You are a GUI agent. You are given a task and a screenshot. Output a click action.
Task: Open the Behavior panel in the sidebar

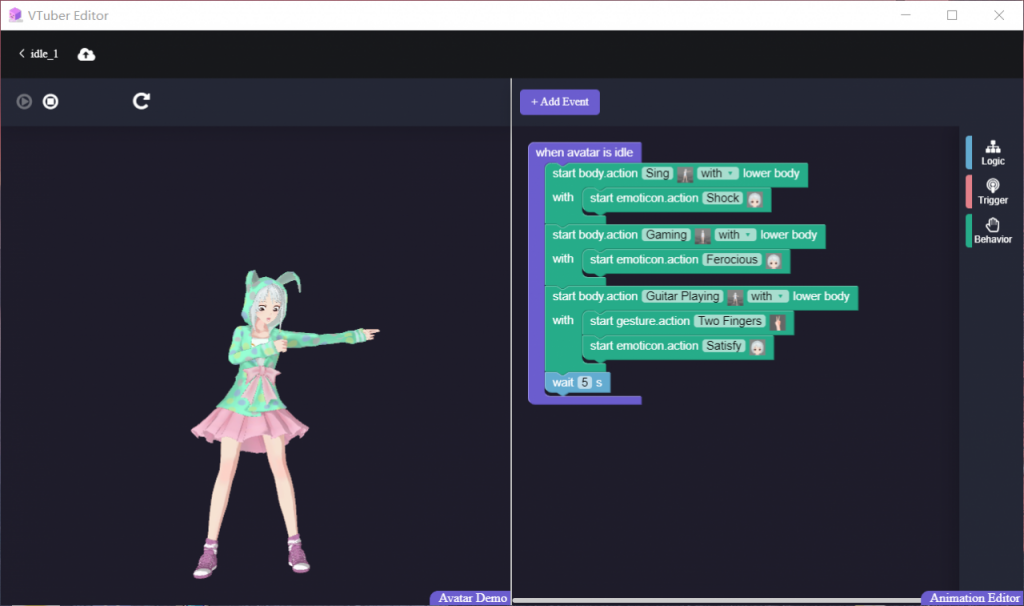[992, 231]
